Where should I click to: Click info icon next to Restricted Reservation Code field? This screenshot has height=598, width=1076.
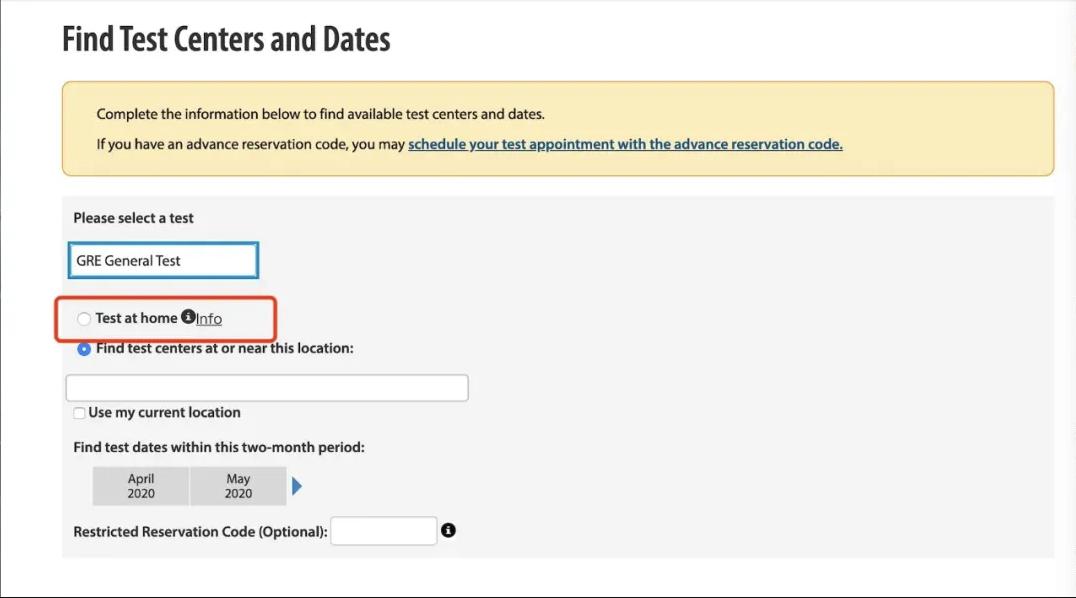tap(448, 530)
